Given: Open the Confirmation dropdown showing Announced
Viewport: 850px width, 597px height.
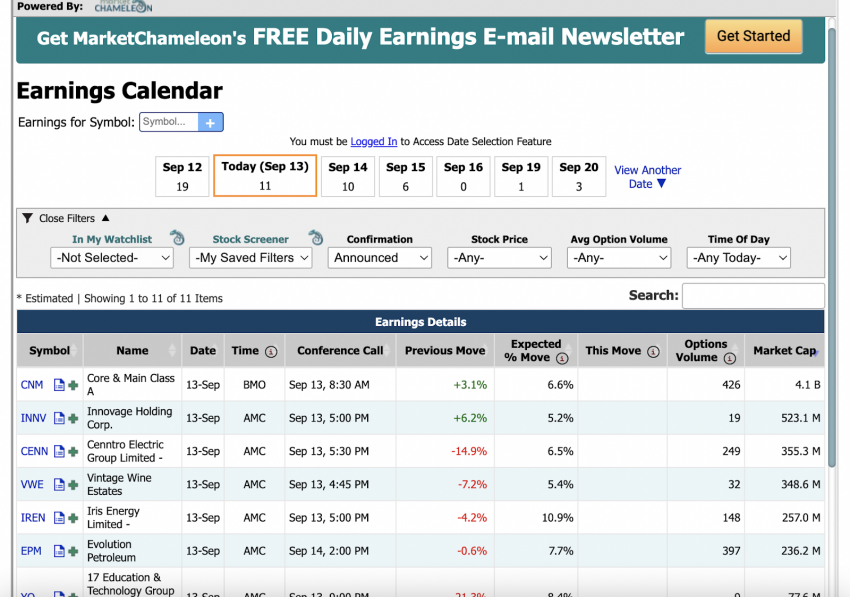Looking at the screenshot, I should coord(379,258).
